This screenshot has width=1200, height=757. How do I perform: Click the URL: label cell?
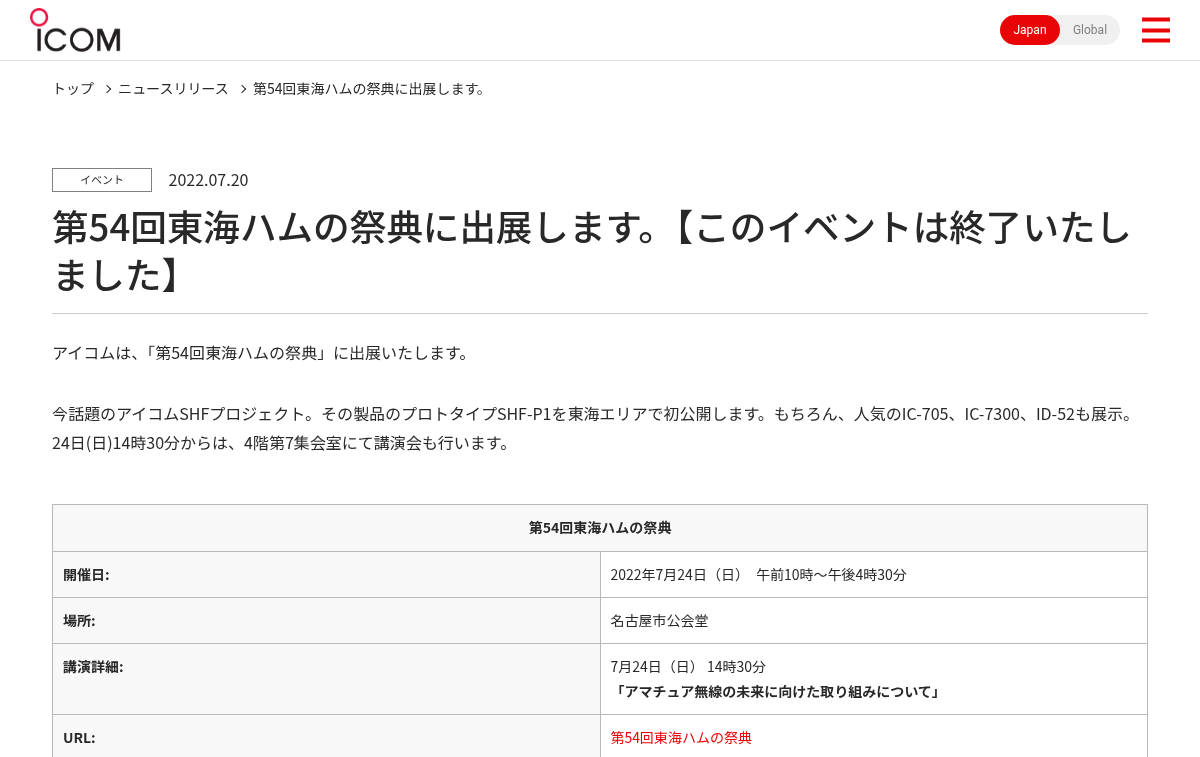(326, 737)
